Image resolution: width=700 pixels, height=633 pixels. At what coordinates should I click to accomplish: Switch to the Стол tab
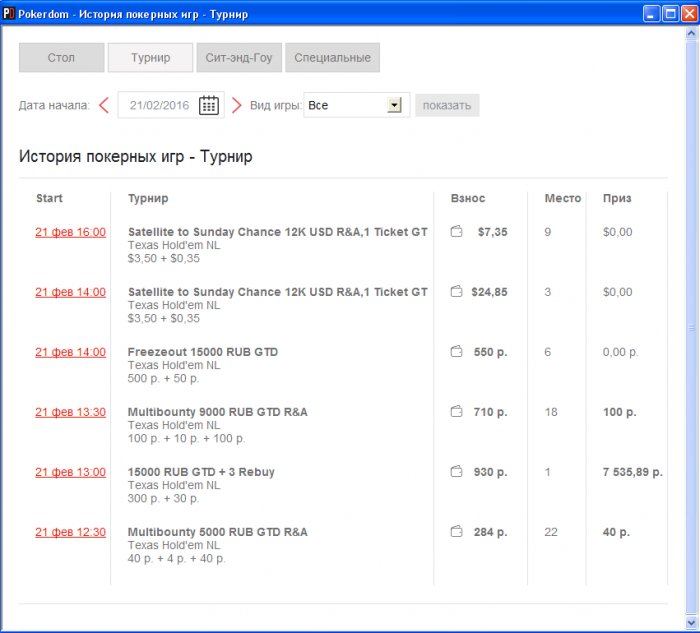pyautogui.click(x=62, y=58)
